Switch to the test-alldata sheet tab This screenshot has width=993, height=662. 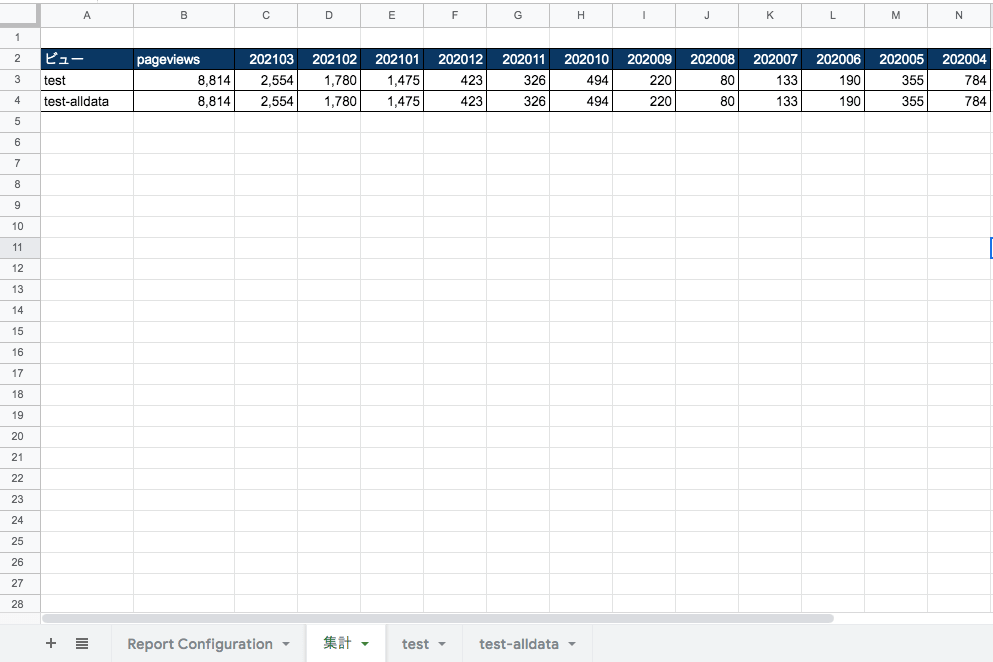click(519, 644)
